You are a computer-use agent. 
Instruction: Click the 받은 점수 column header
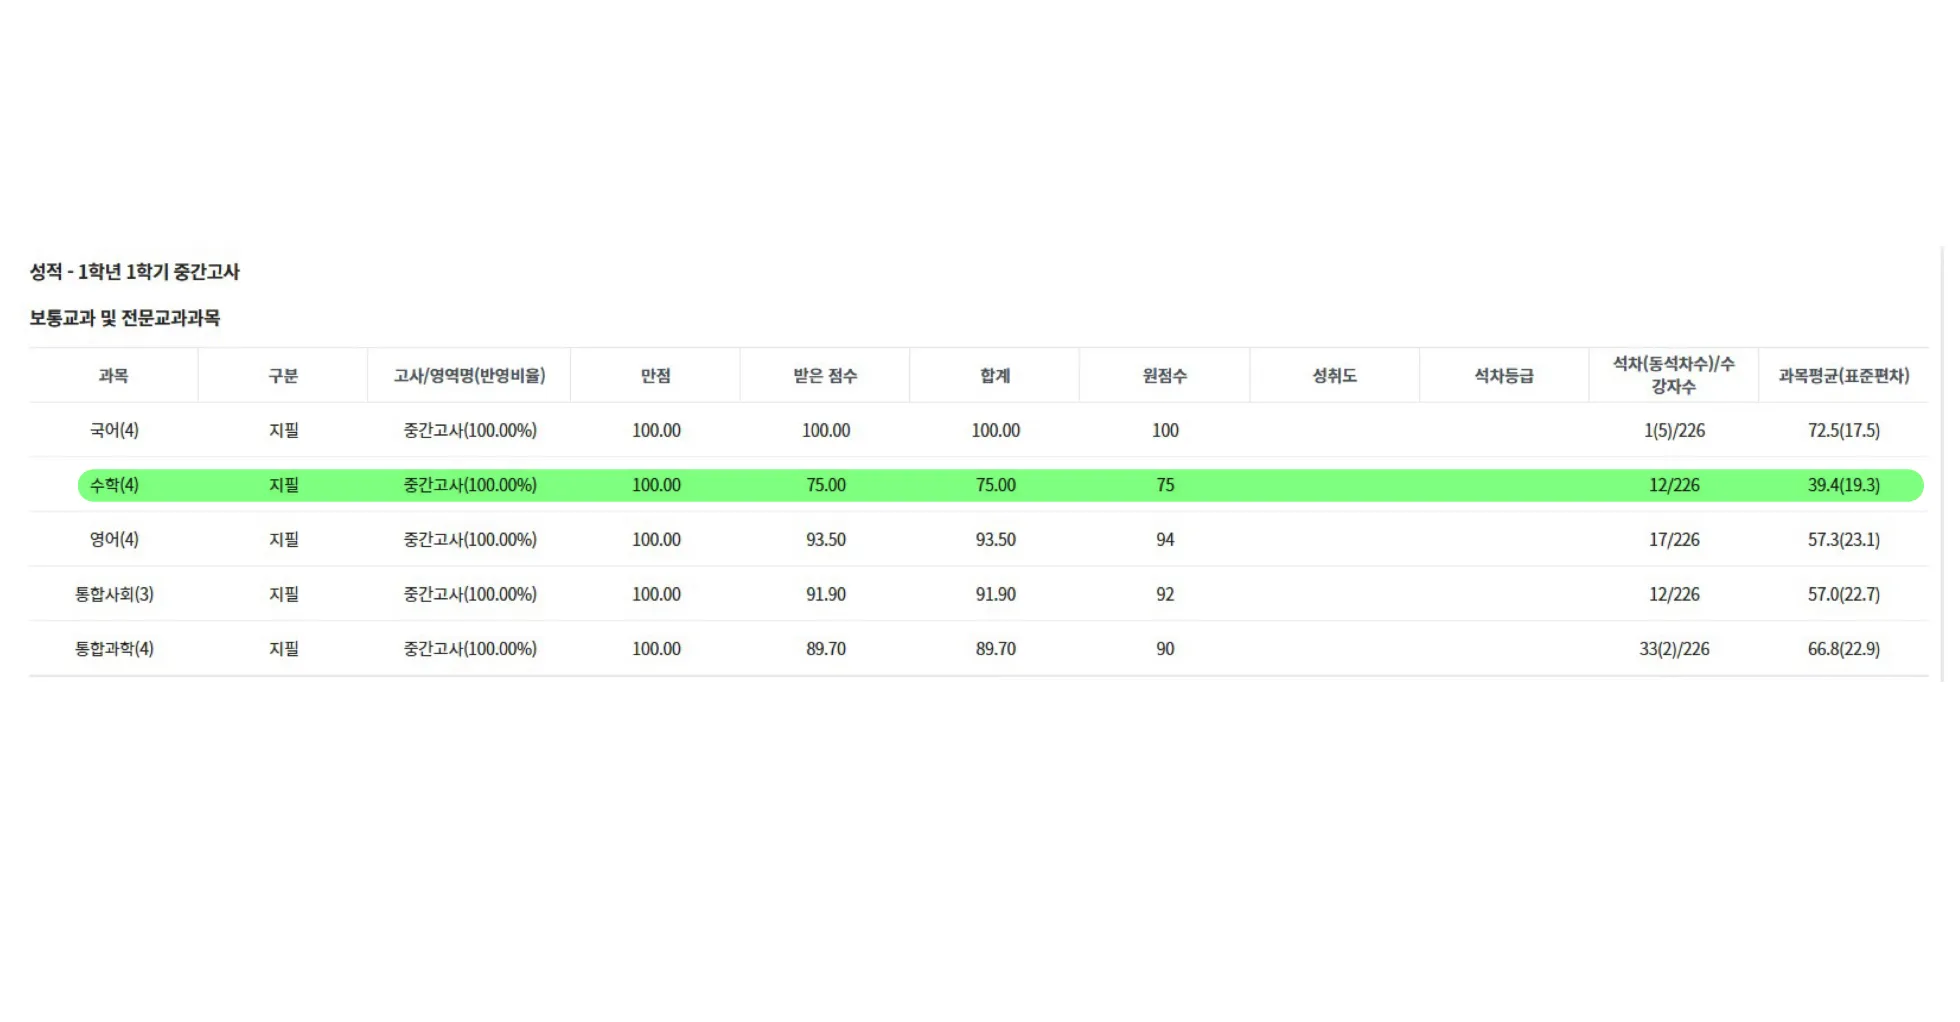pyautogui.click(x=825, y=376)
